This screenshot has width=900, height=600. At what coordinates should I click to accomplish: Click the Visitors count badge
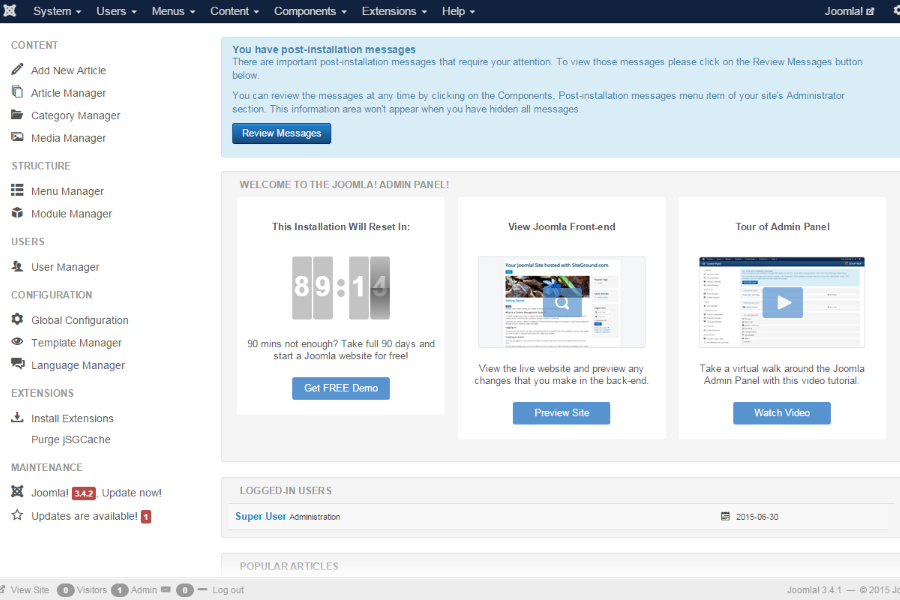point(65,590)
